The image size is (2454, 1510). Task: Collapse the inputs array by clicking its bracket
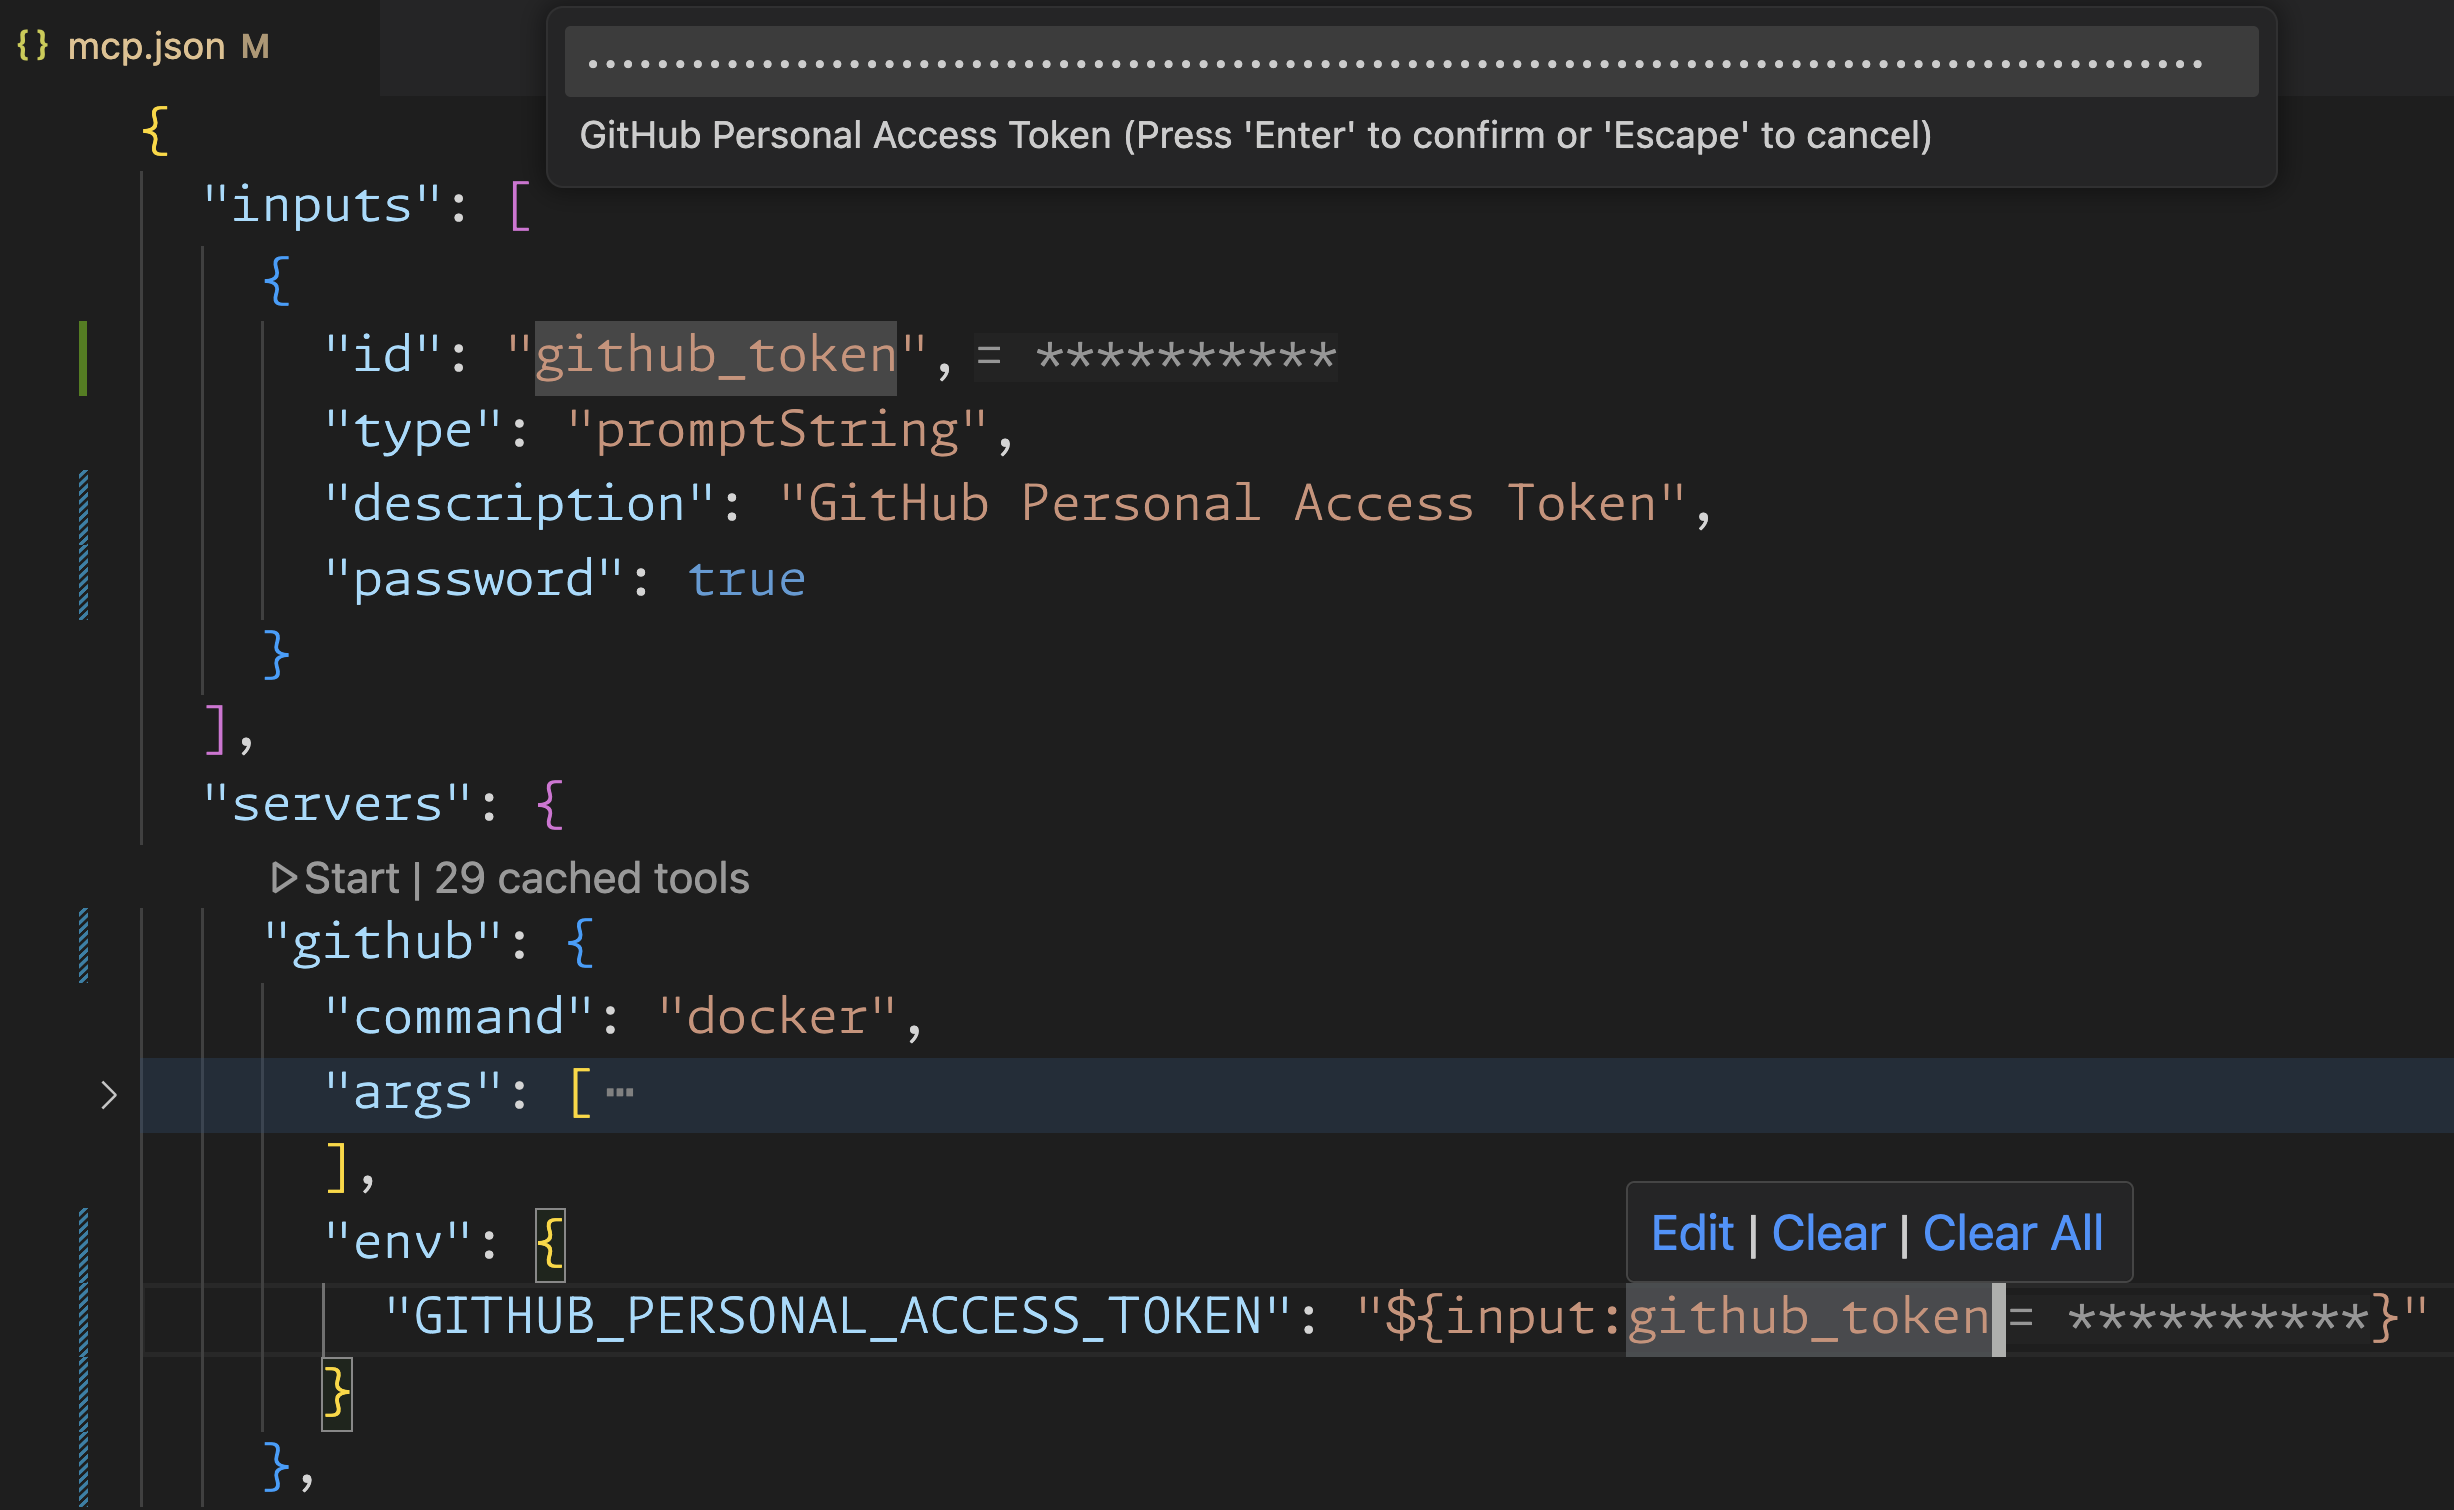coord(519,204)
